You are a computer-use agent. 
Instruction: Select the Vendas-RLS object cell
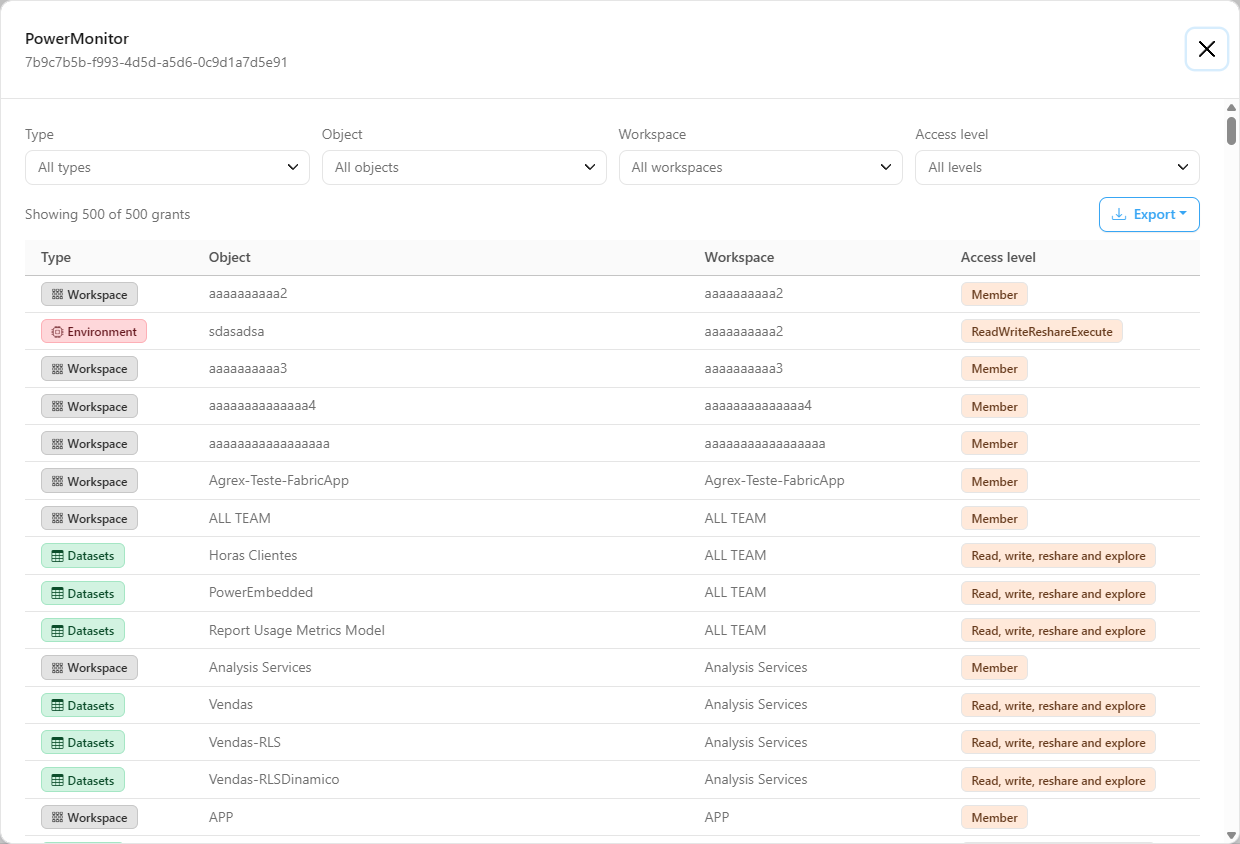click(244, 742)
